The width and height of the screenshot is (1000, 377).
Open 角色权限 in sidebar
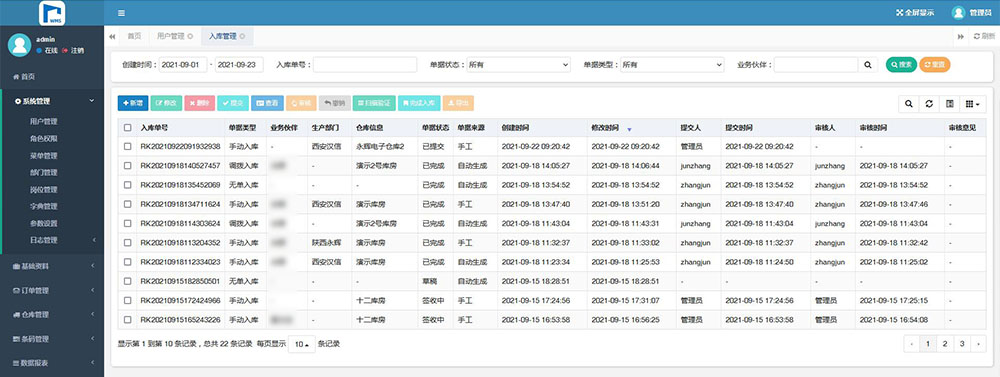[43, 138]
